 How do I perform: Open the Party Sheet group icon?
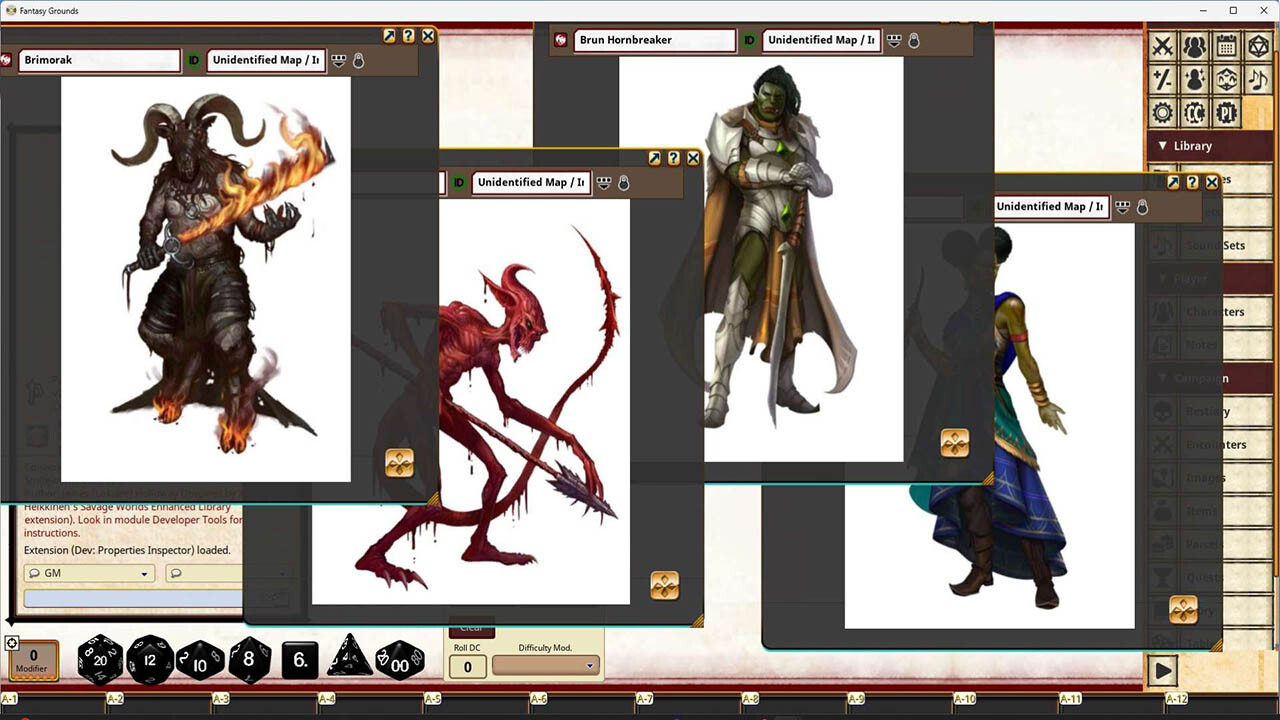(x=1196, y=46)
